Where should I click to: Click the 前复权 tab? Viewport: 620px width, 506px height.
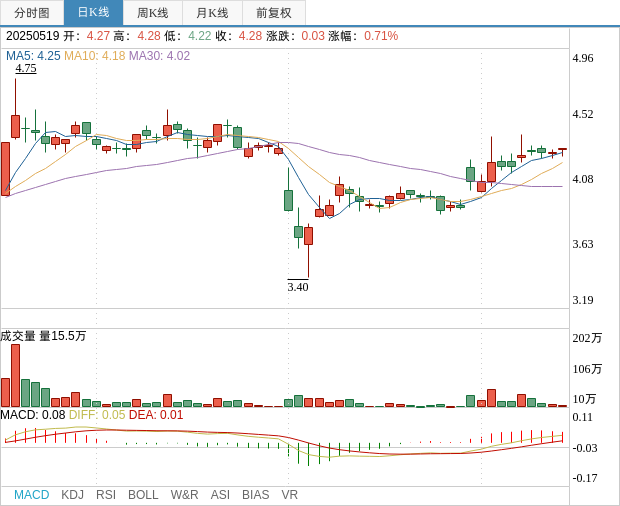pyautogui.click(x=274, y=13)
